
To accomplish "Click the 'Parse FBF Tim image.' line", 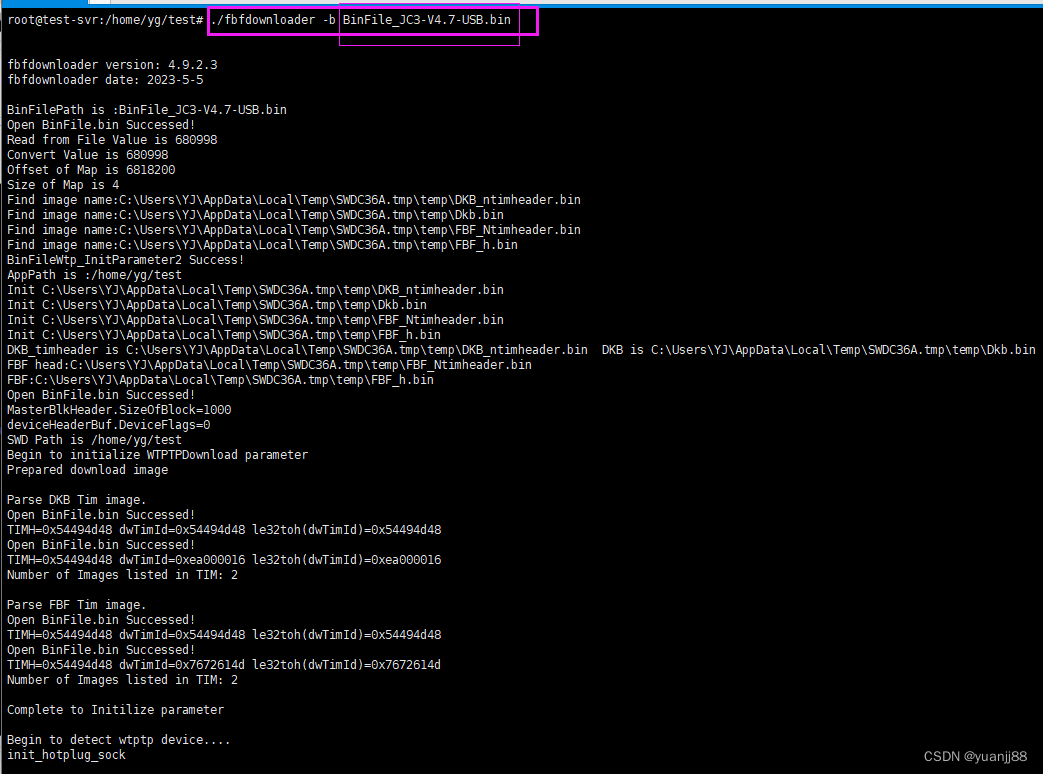I will 76,605.
